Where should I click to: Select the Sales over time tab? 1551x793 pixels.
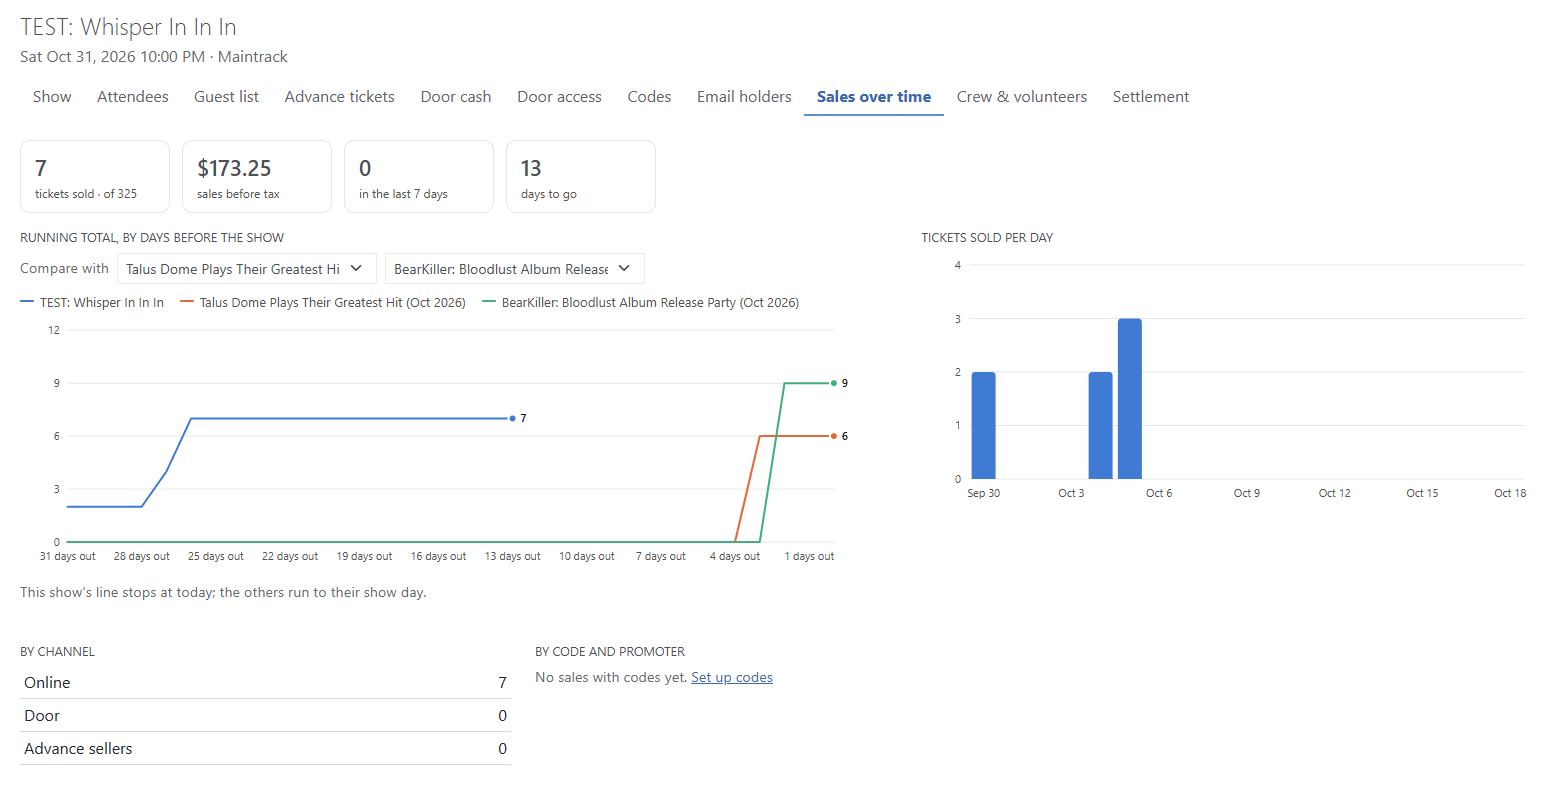[874, 97]
